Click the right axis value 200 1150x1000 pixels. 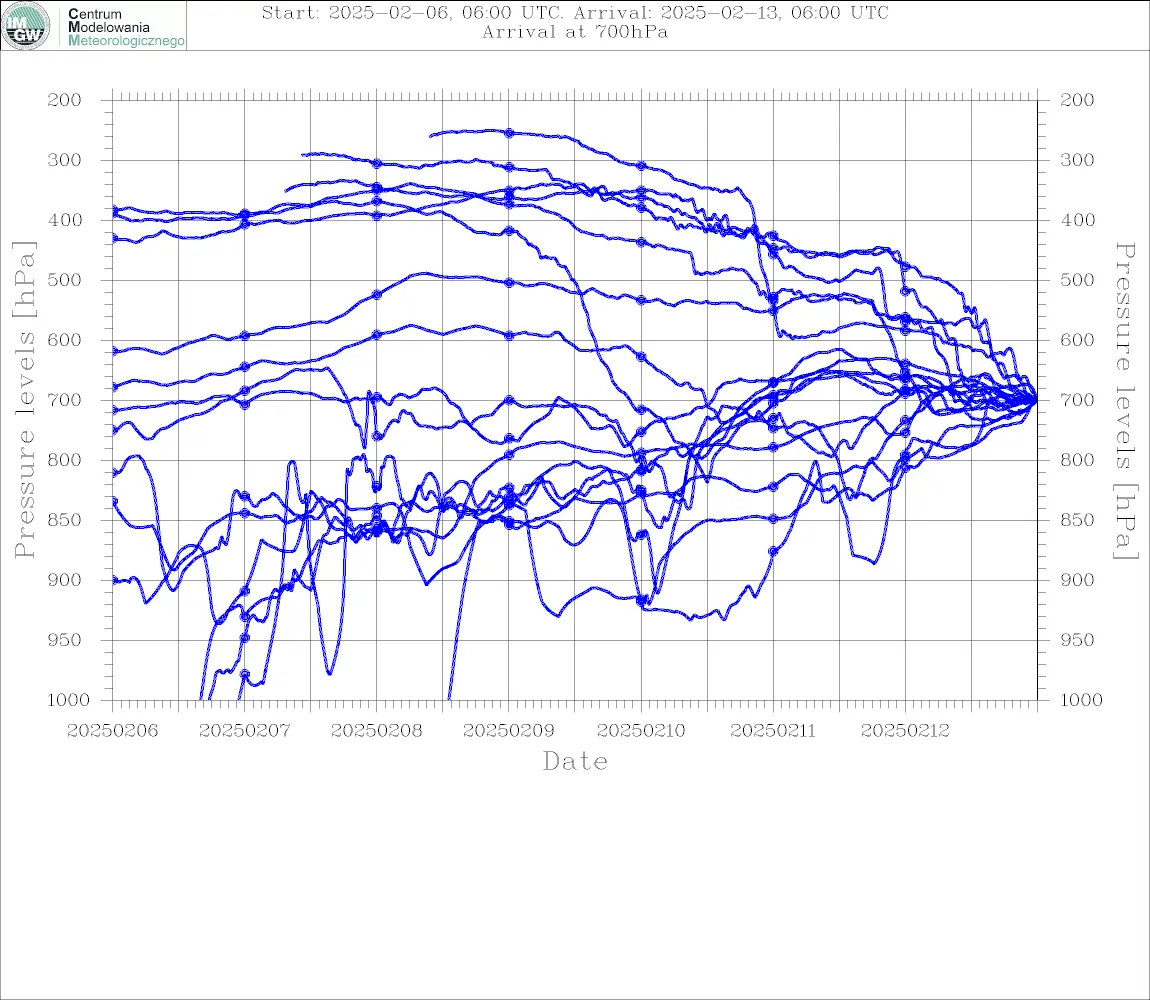click(1077, 100)
